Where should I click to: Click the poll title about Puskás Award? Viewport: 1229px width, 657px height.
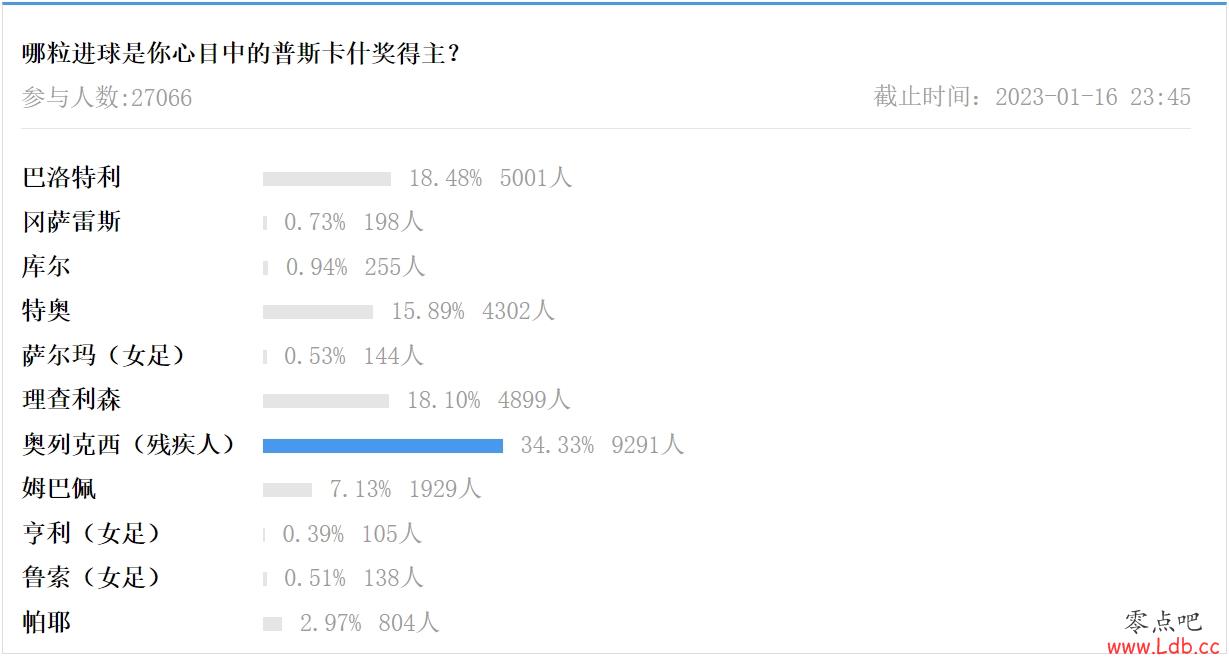coord(241,53)
